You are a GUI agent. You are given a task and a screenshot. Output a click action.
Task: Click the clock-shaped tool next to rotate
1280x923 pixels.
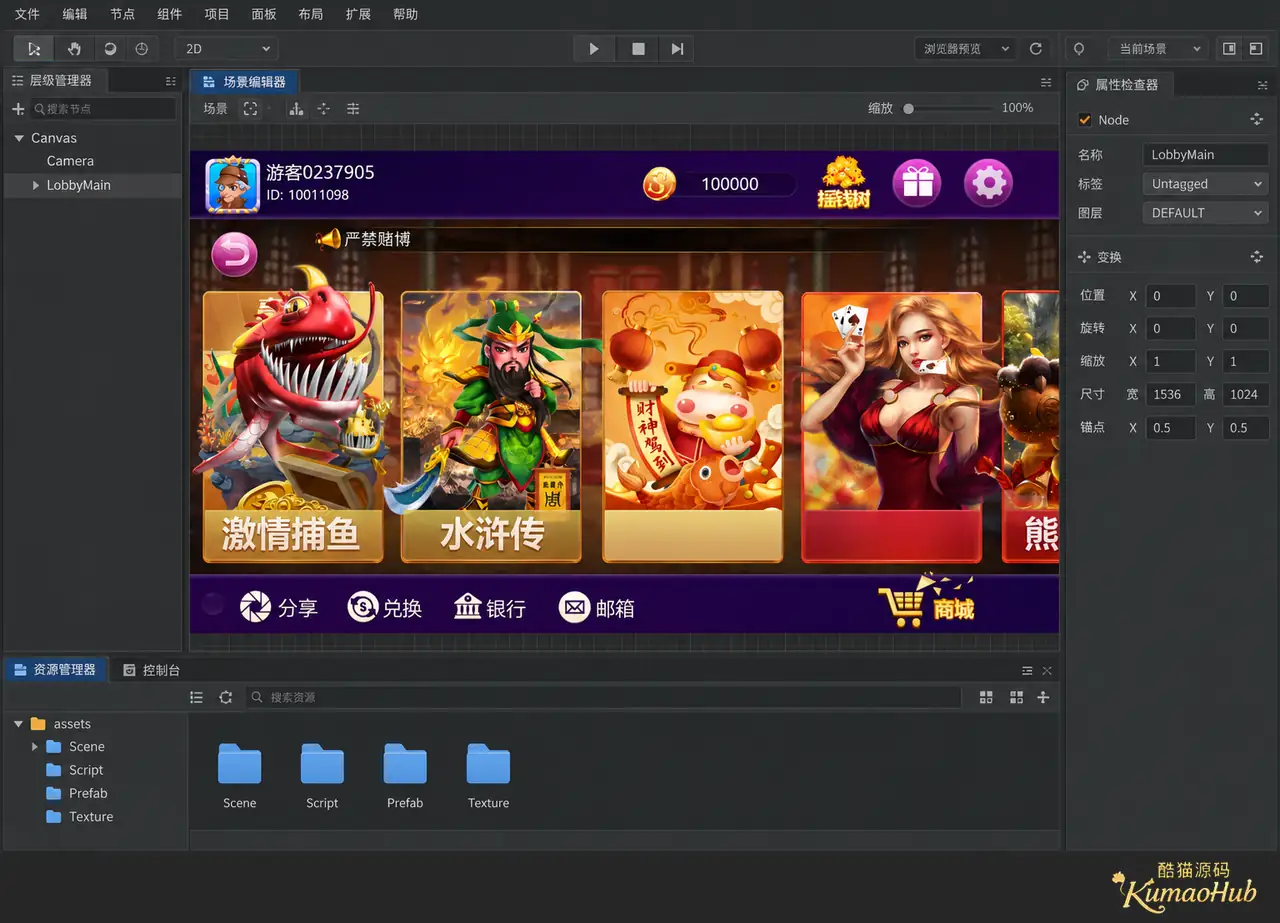(141, 48)
